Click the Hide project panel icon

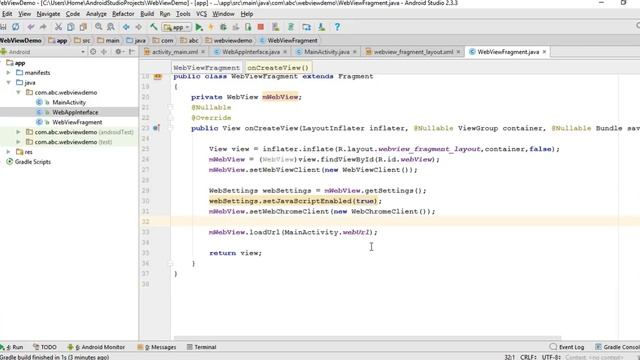(x=132, y=52)
